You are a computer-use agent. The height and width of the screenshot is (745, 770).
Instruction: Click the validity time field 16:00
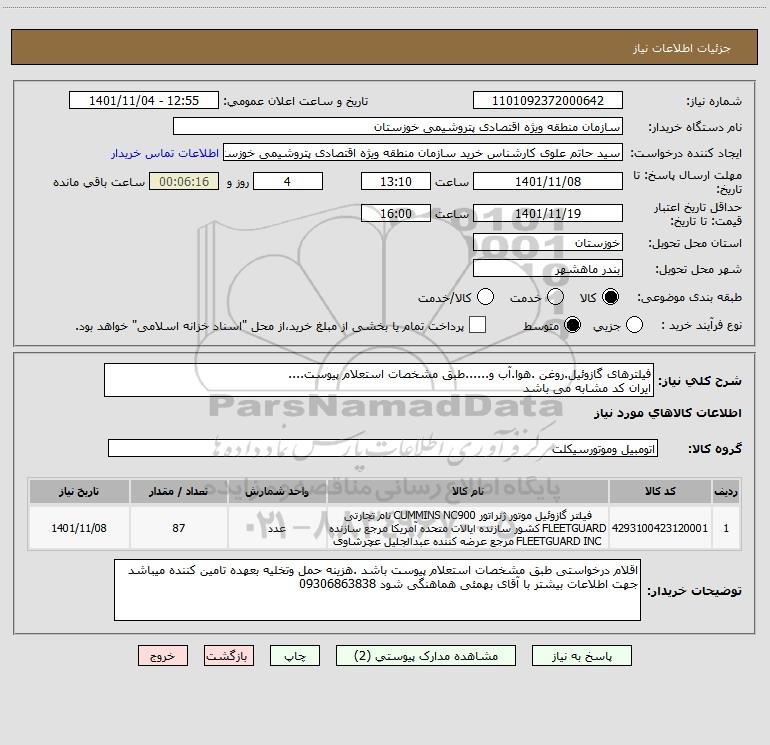[x=396, y=214]
